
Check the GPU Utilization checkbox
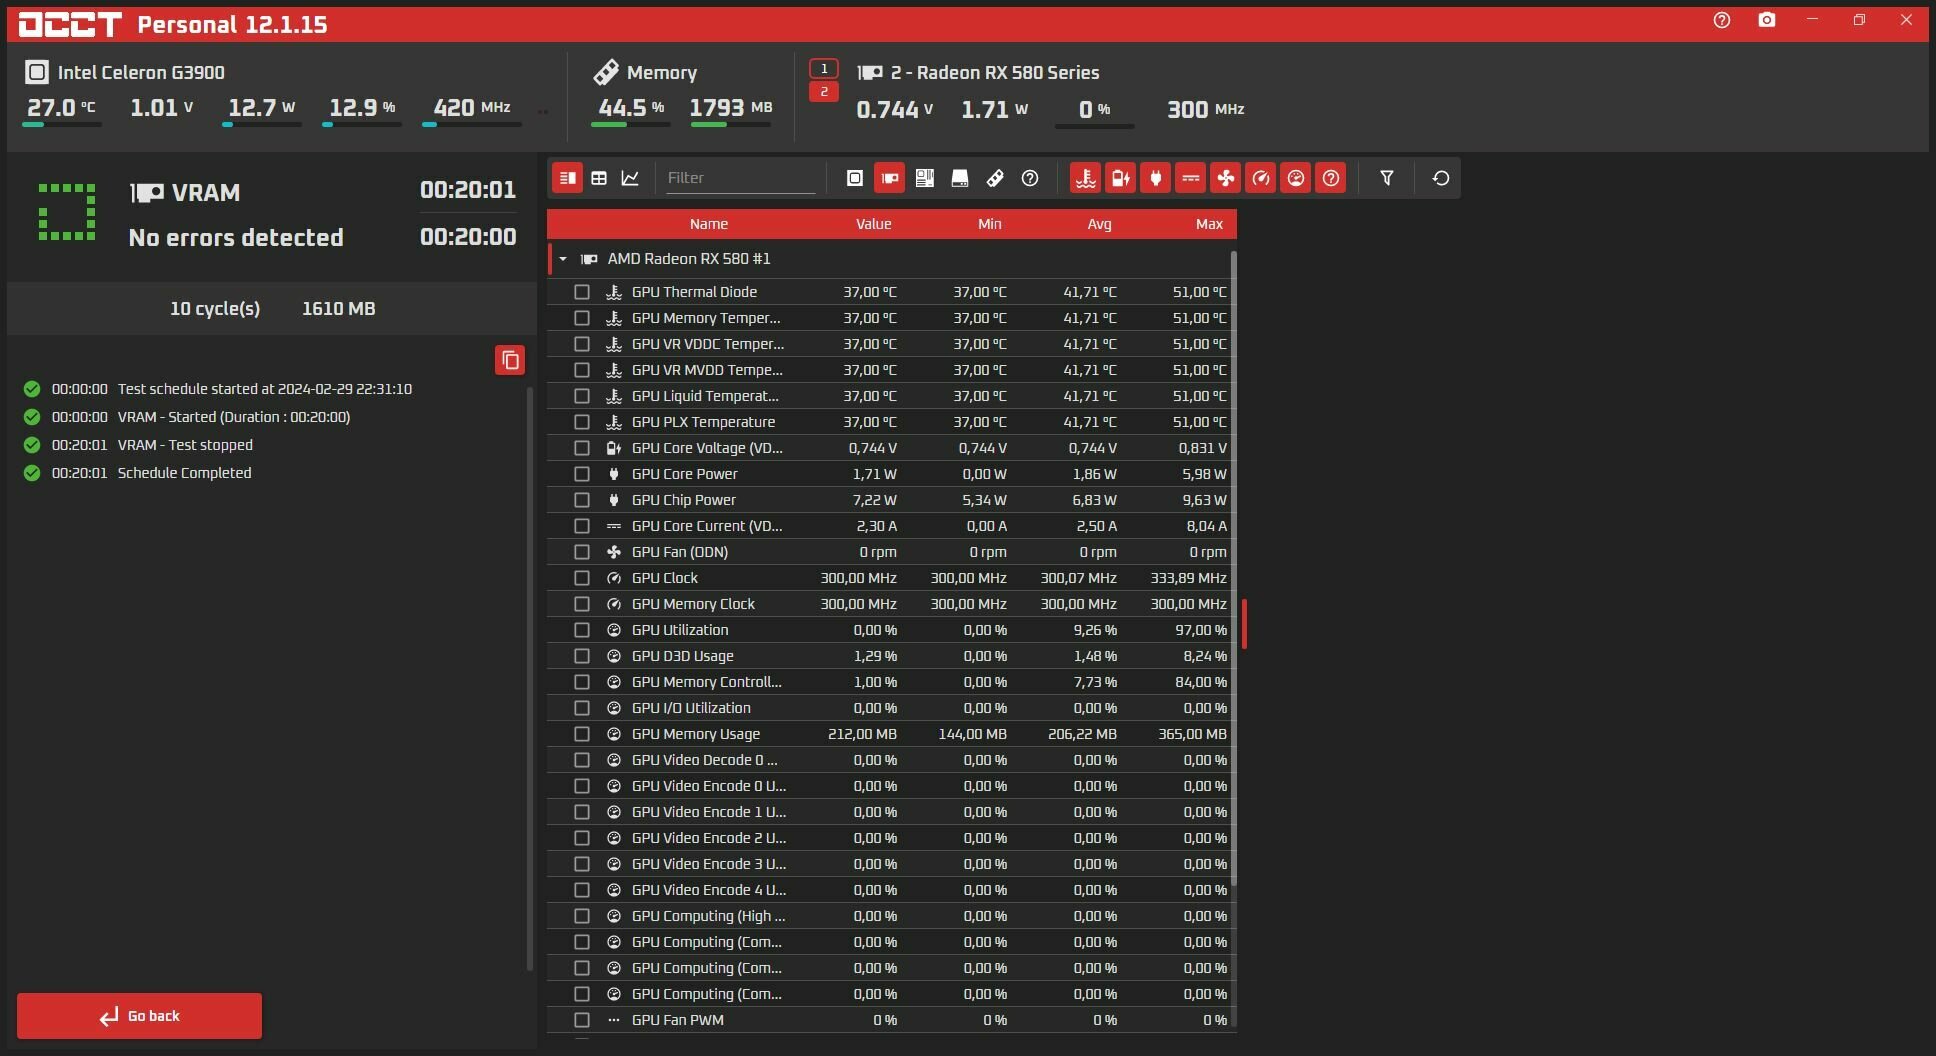(582, 630)
